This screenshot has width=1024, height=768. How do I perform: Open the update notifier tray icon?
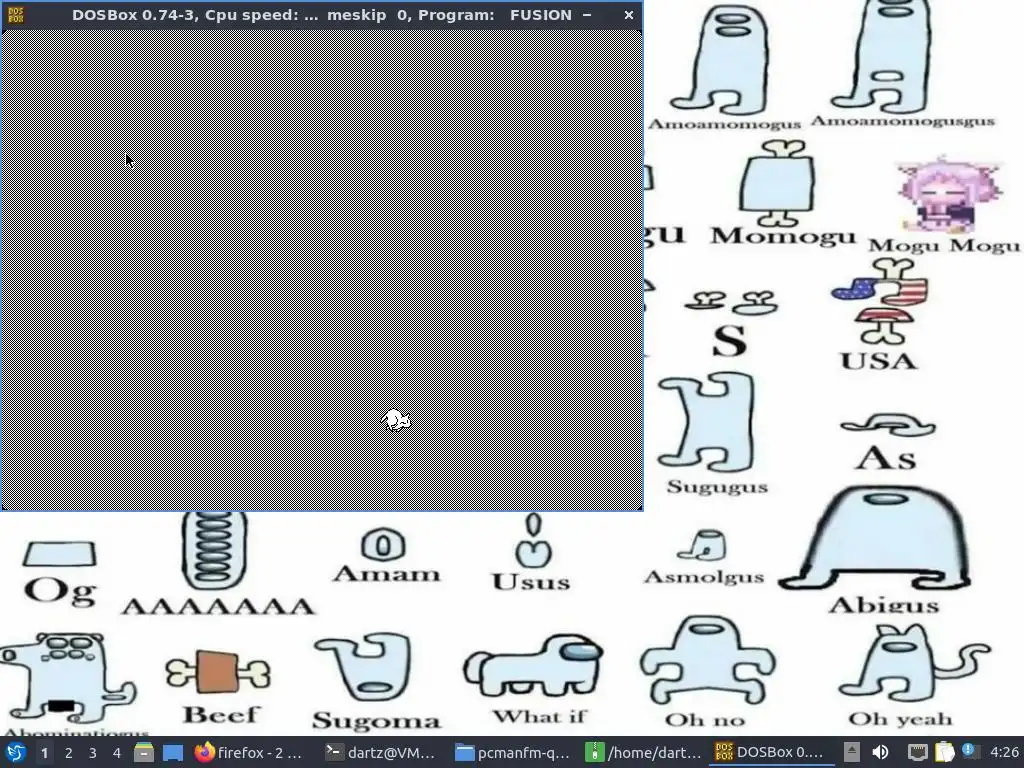(970, 752)
